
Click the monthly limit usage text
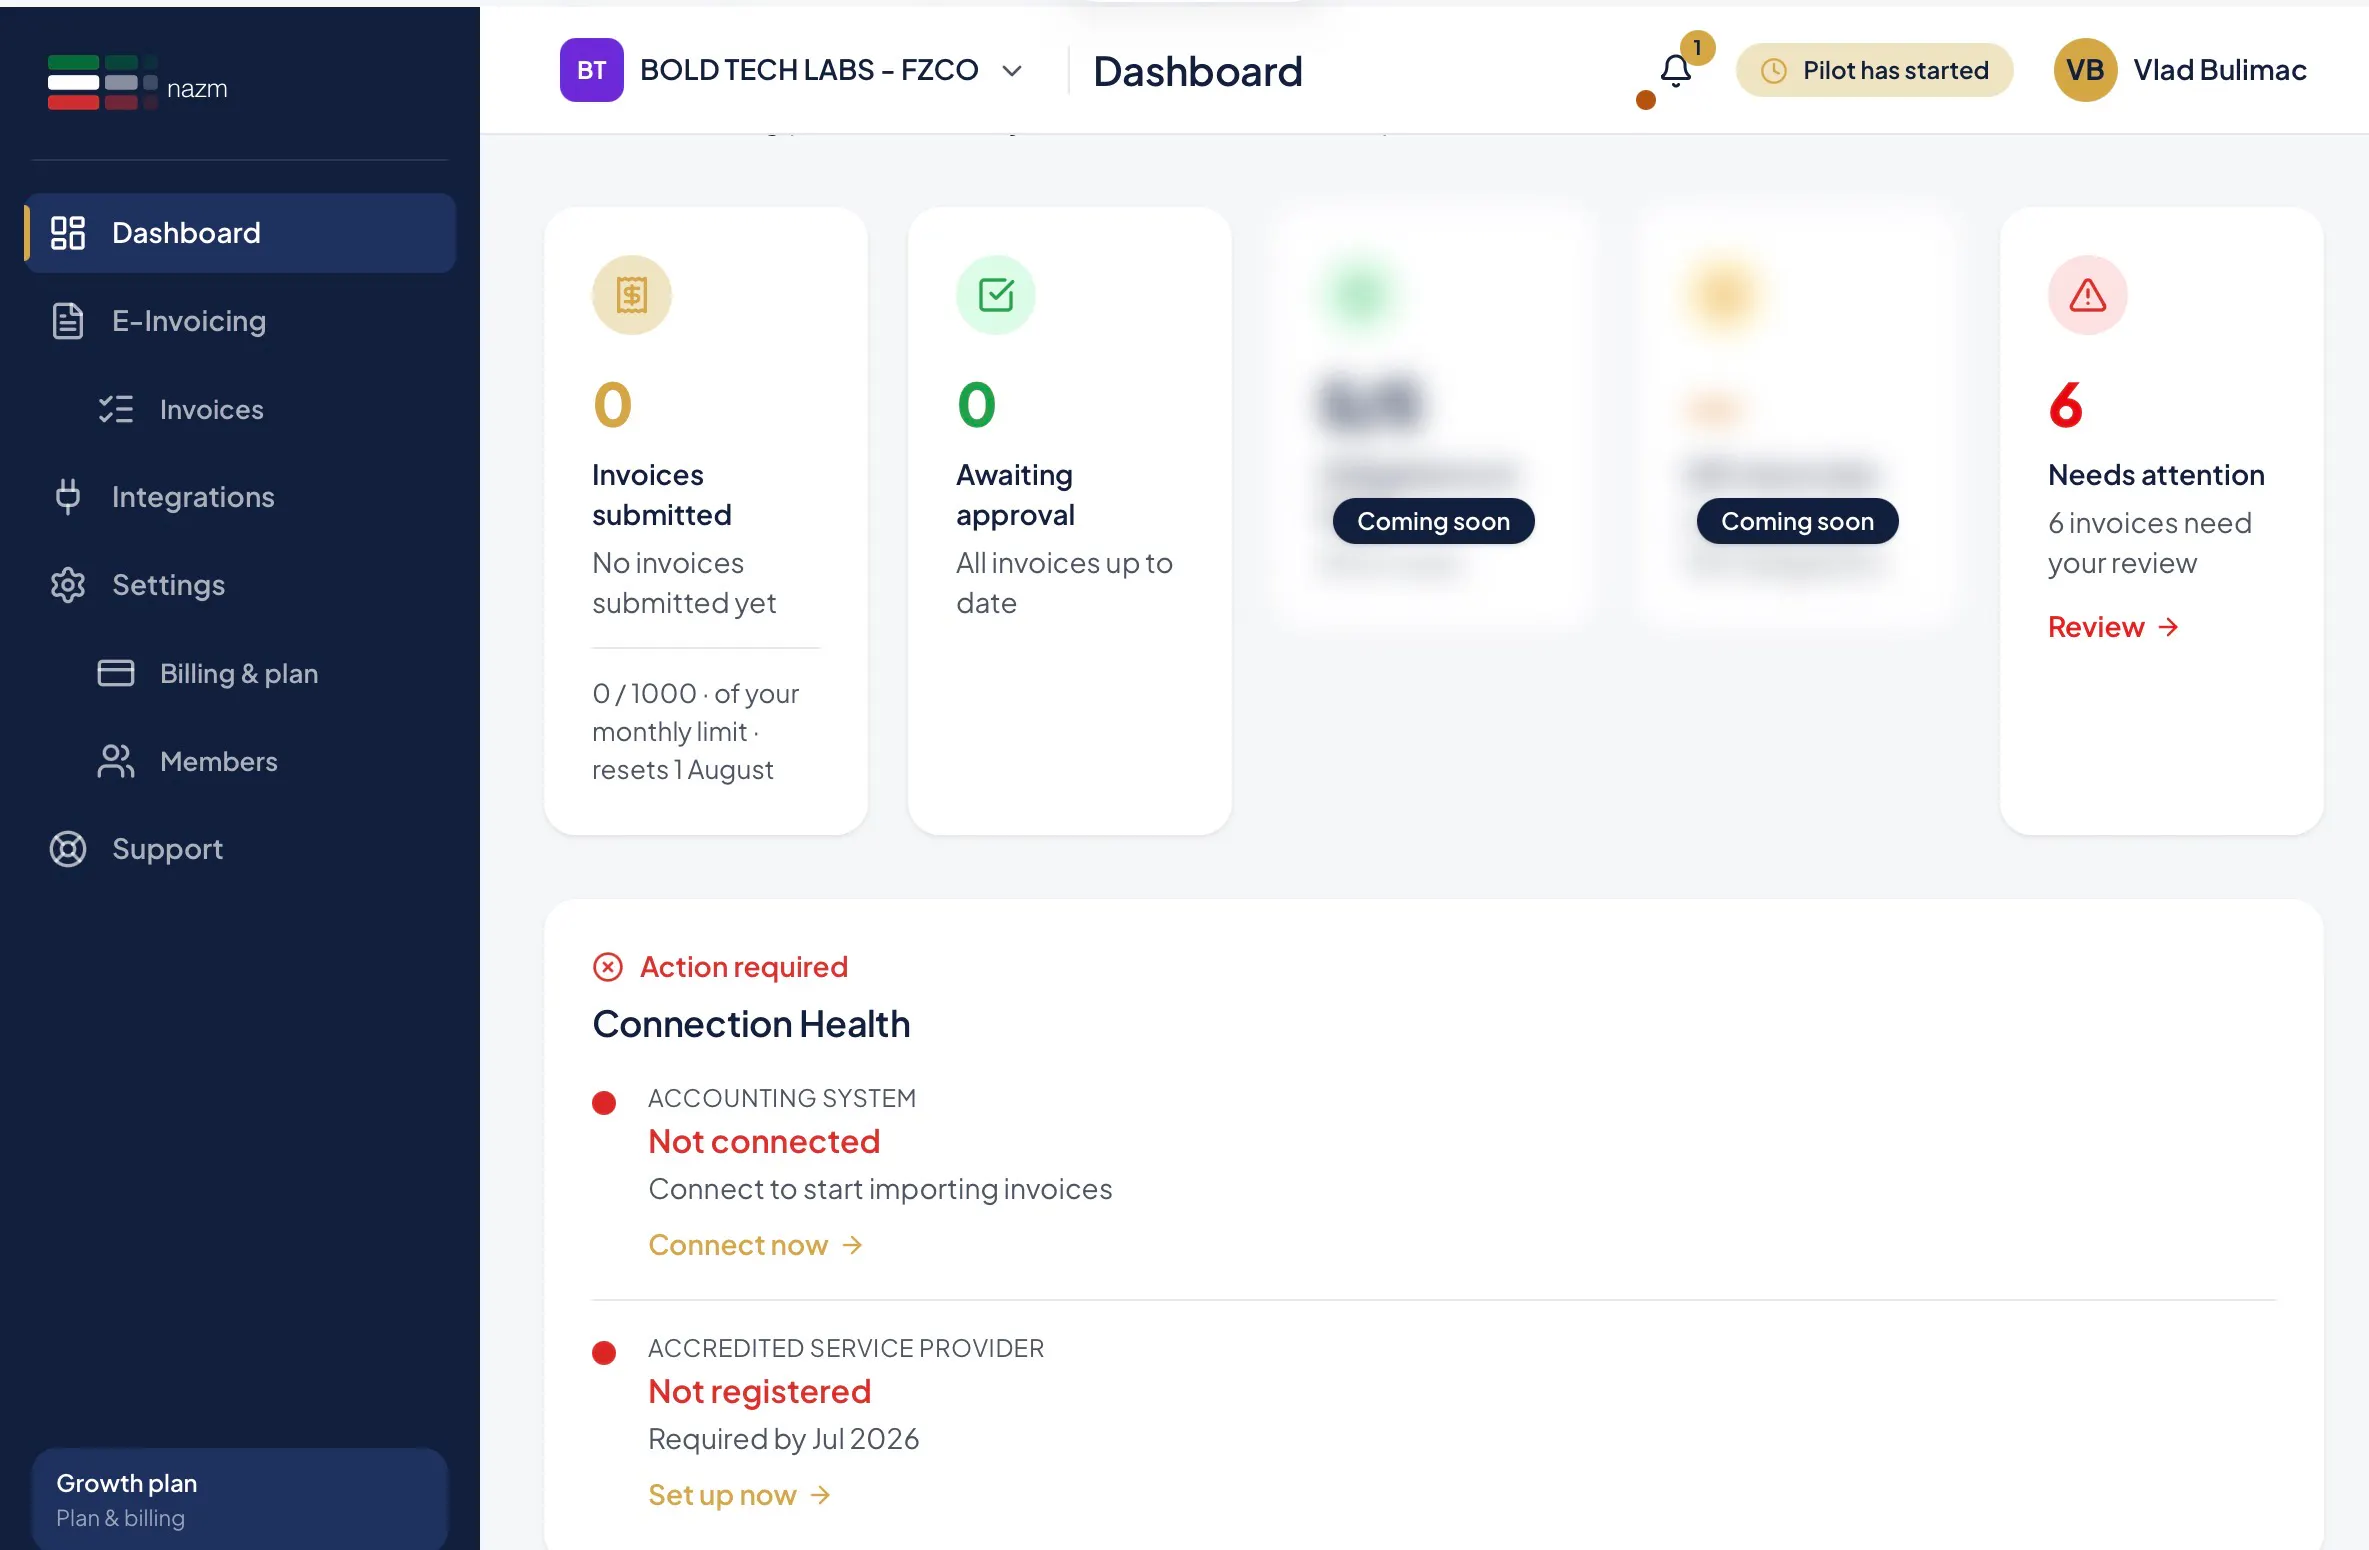click(x=696, y=731)
